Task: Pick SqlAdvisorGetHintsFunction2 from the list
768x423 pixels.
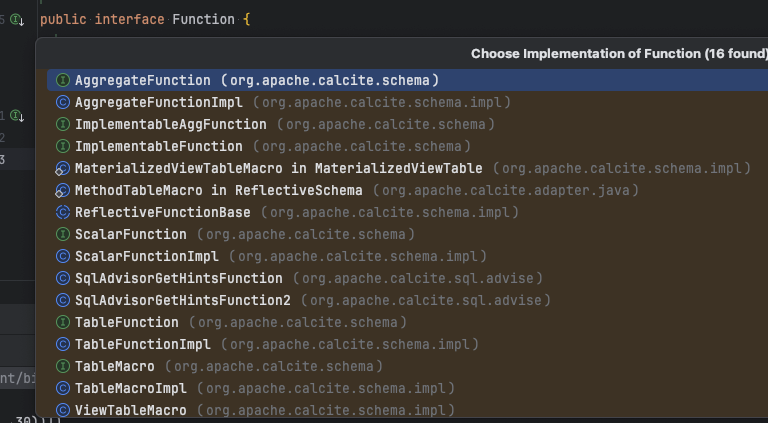Action: click(x=182, y=300)
